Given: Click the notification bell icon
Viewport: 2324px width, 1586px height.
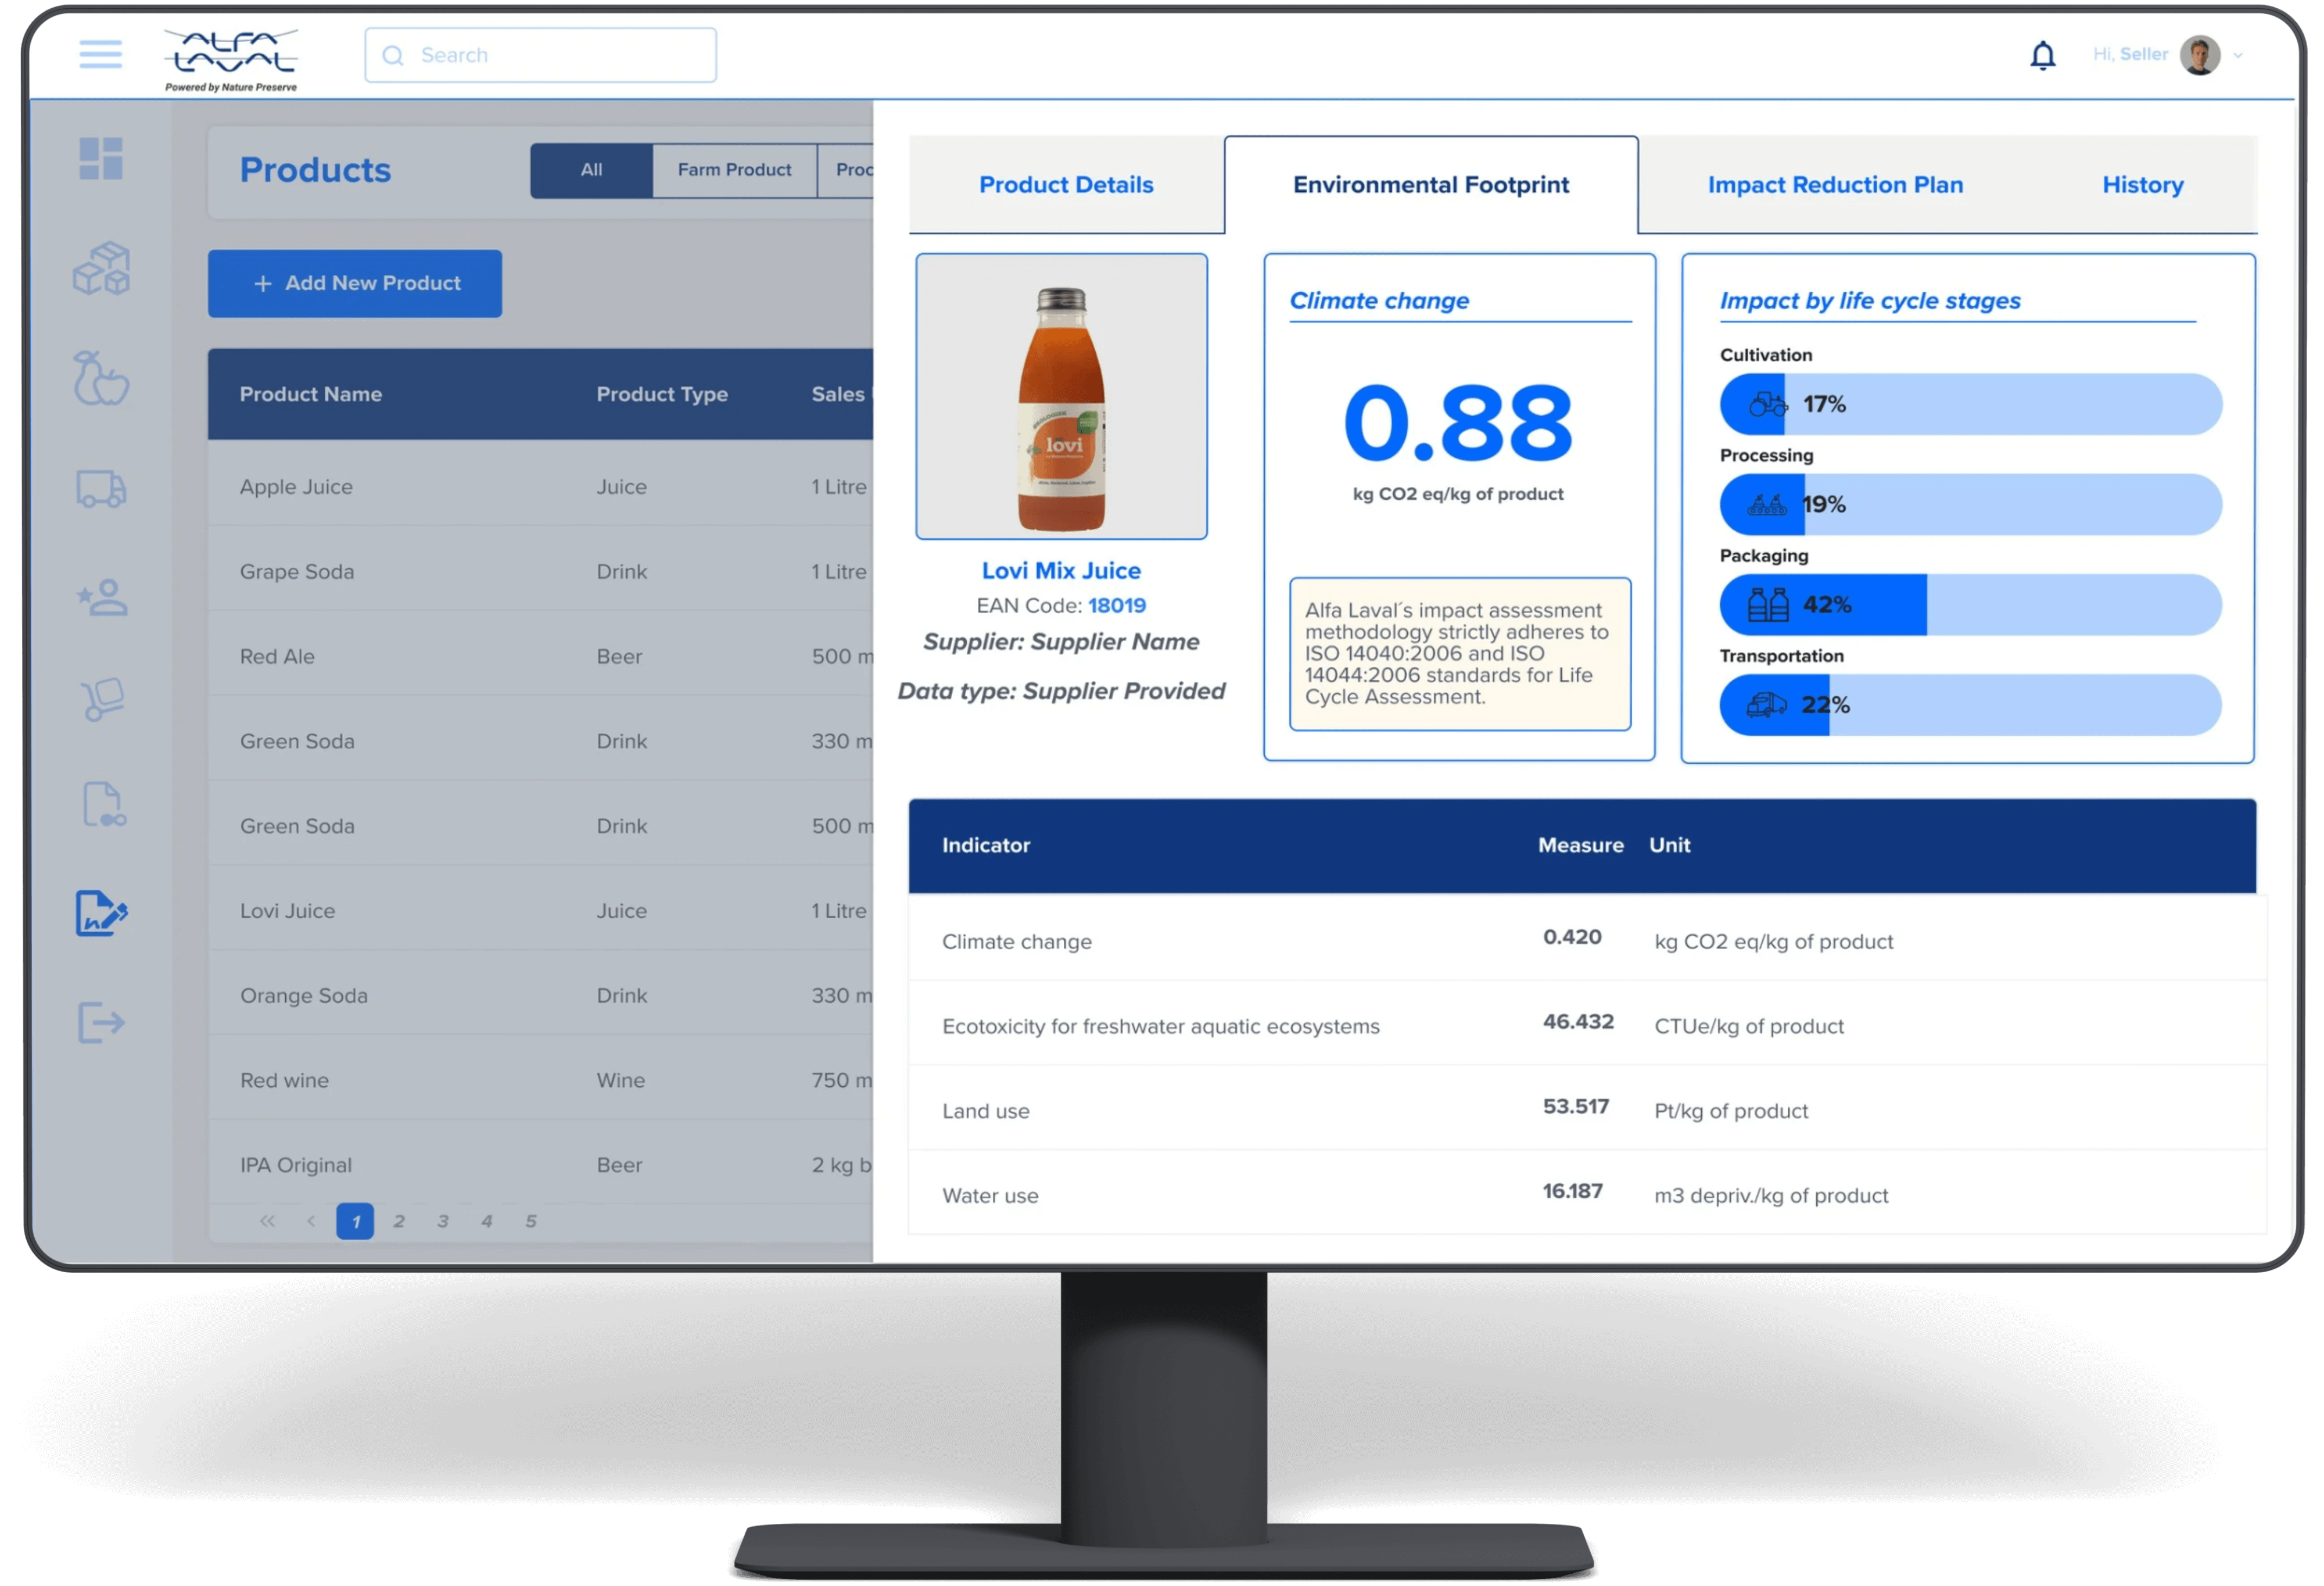Looking at the screenshot, I should coord(2042,55).
